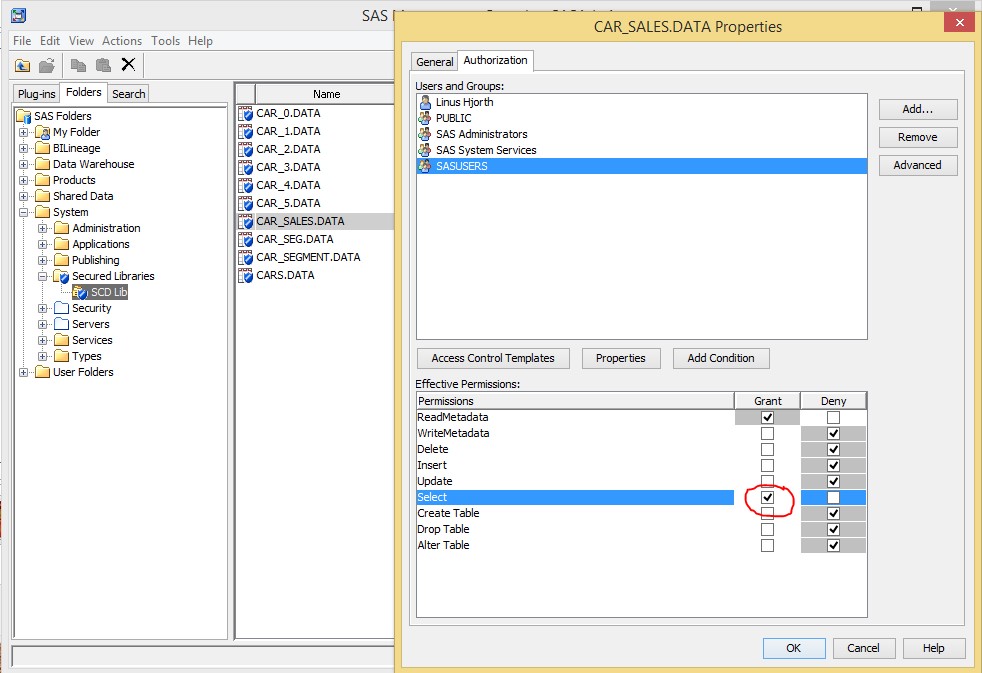Viewport: 982px width, 673px height.
Task: Click the SAS System Services group icon
Action: coord(425,150)
